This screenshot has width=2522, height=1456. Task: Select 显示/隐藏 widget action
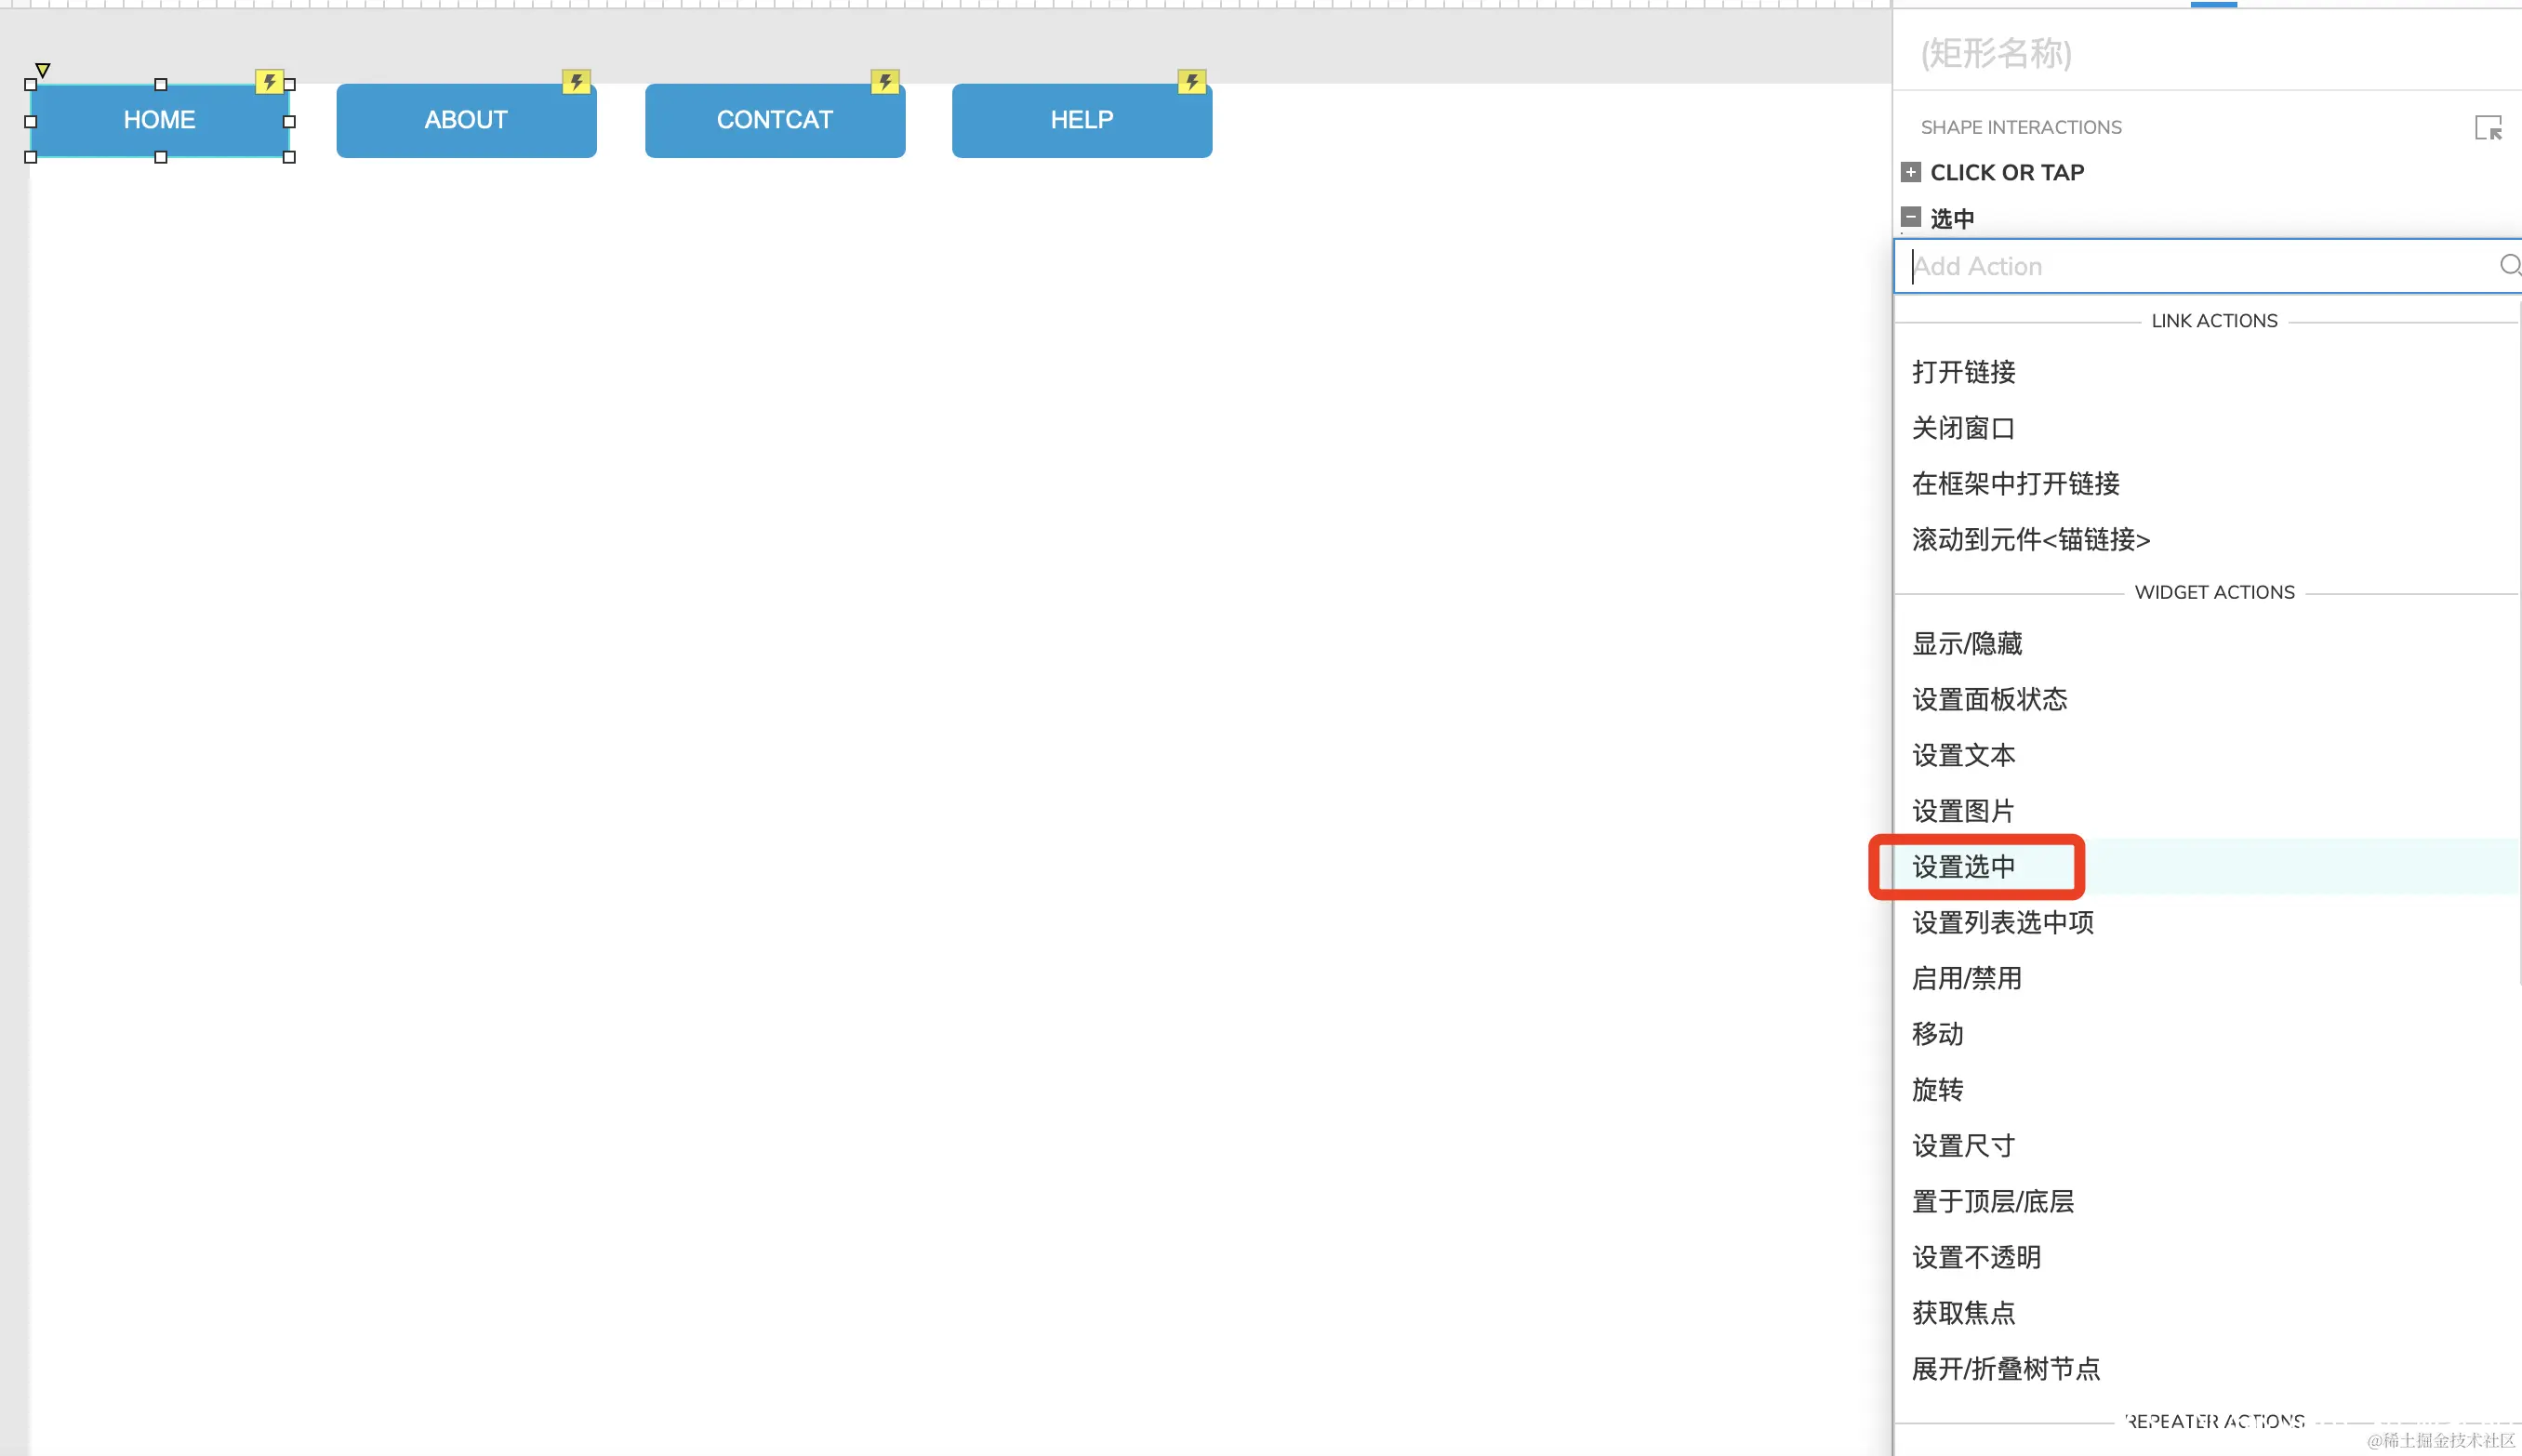[x=1967, y=644]
